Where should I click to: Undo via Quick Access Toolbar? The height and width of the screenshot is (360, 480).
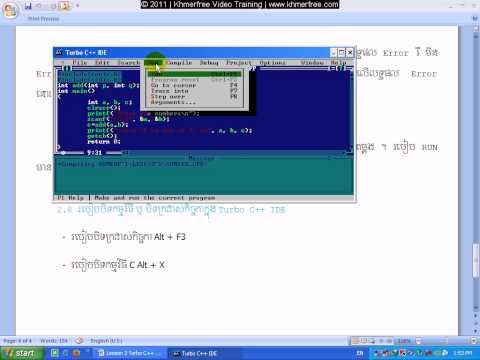39,6
